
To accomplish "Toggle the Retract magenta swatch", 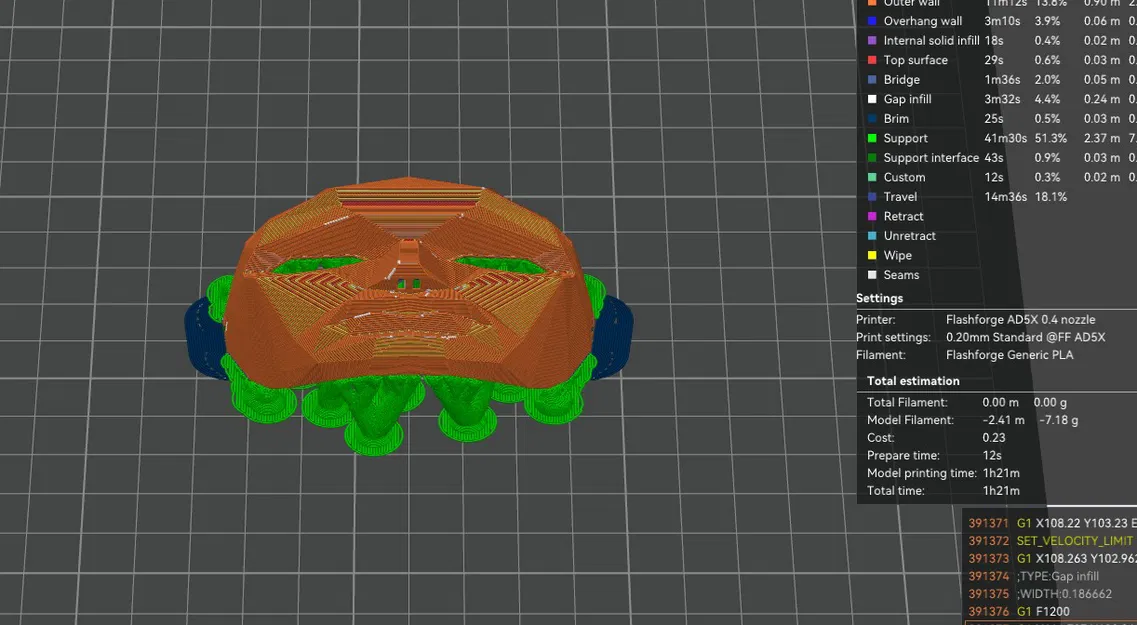I will [872, 217].
